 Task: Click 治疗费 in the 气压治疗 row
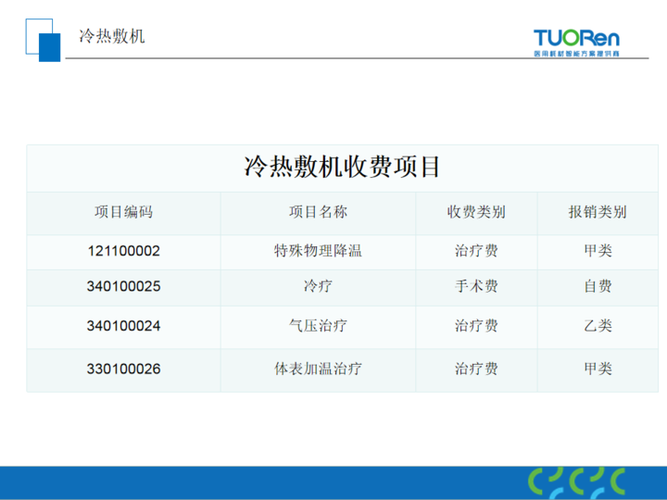click(x=476, y=326)
